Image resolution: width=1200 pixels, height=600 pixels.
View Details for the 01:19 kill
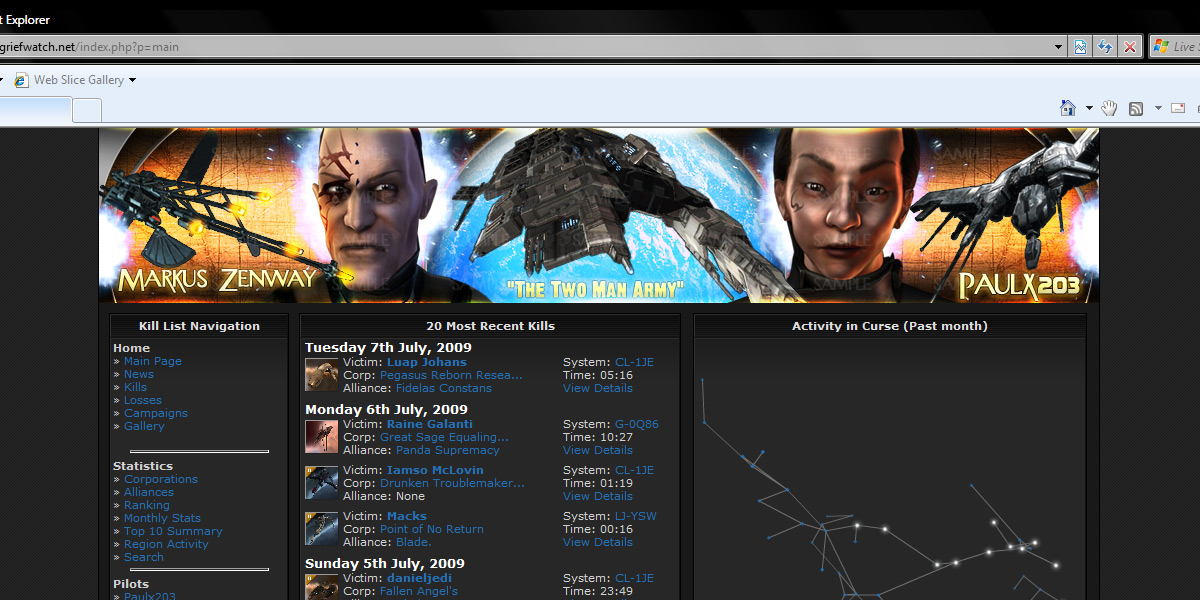[x=598, y=496]
